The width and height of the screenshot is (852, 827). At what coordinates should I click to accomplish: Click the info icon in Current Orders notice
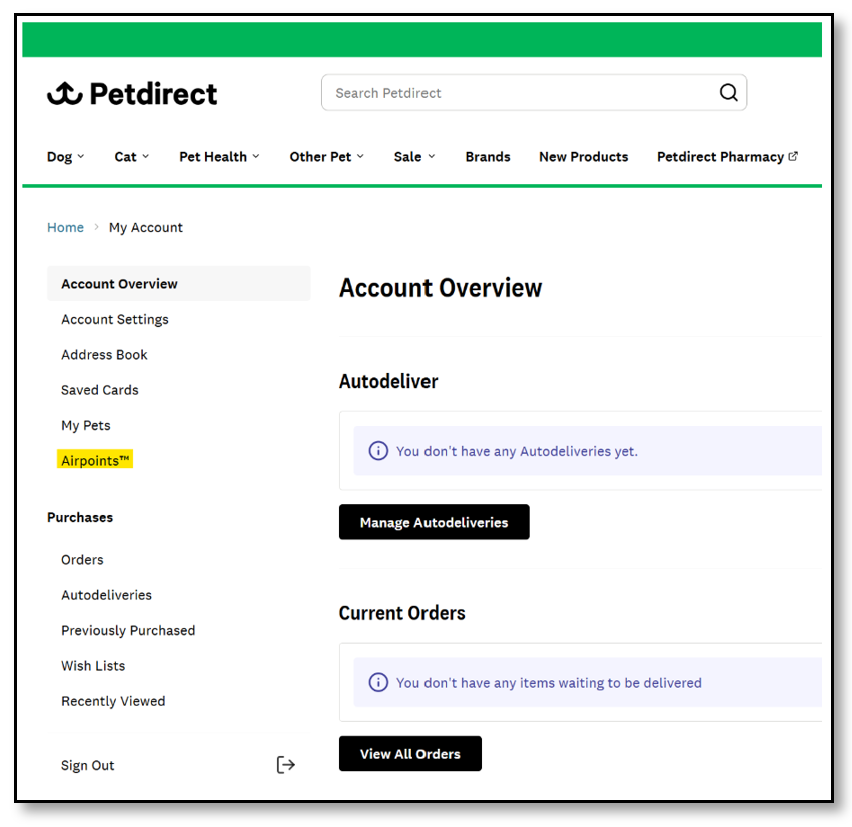click(x=378, y=682)
